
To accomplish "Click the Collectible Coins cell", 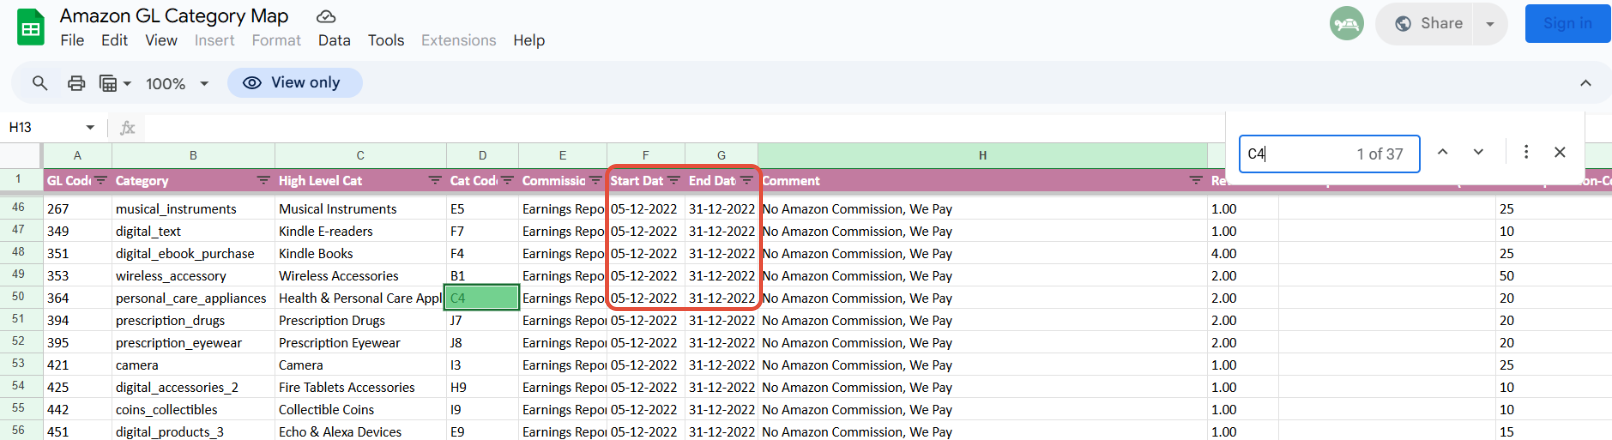I will point(360,410).
